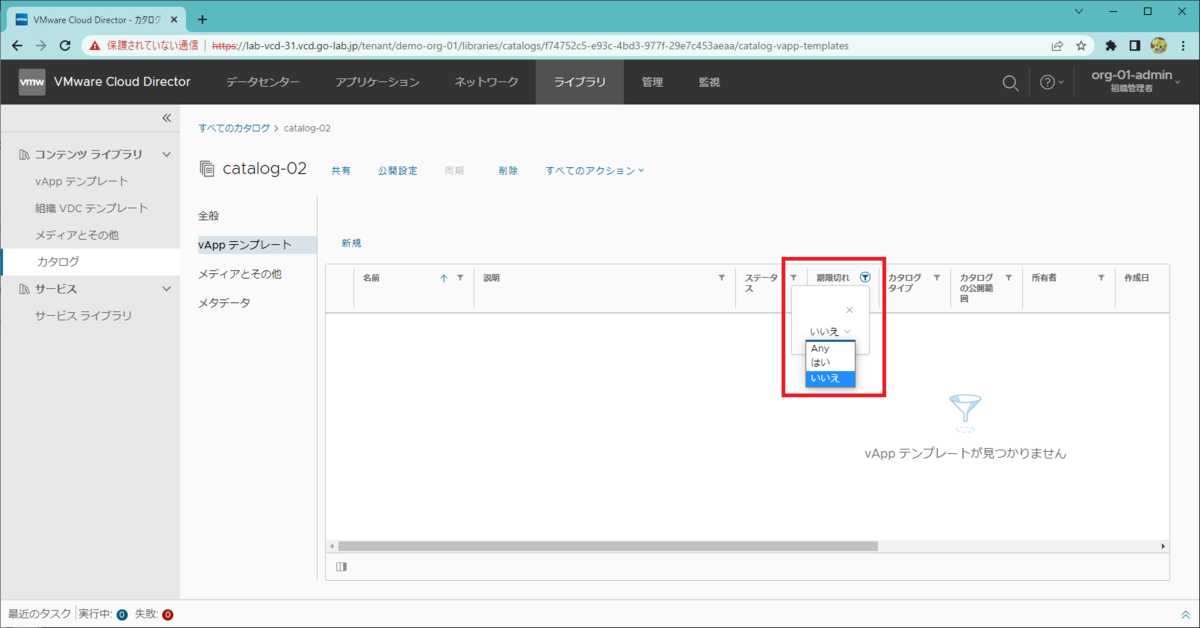Go to the ライブラリ tab
The width and height of the screenshot is (1200, 628).
pyautogui.click(x=580, y=82)
